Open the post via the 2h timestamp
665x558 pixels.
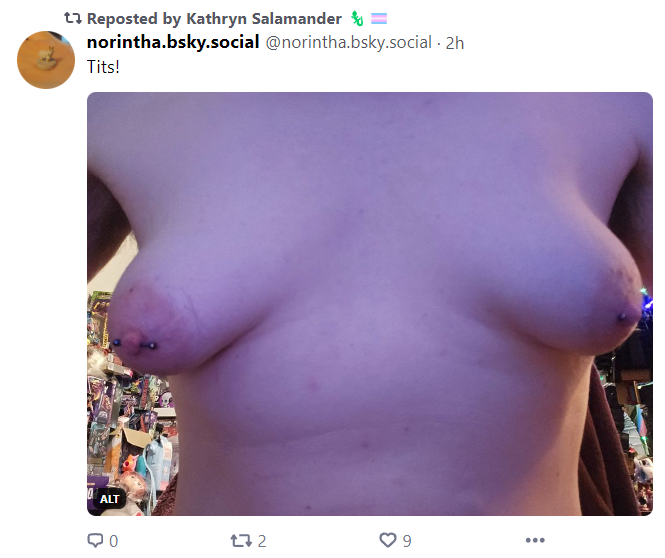(455, 43)
